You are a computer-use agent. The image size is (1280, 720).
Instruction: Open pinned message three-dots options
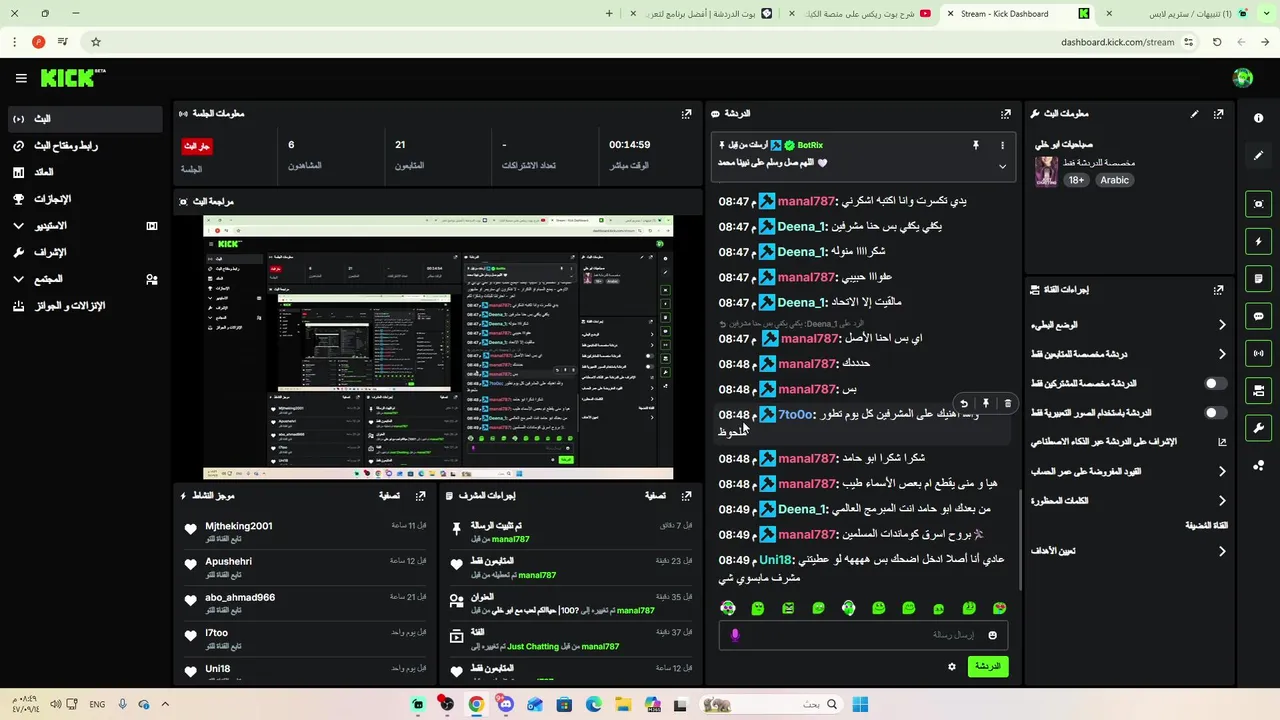(x=1002, y=146)
